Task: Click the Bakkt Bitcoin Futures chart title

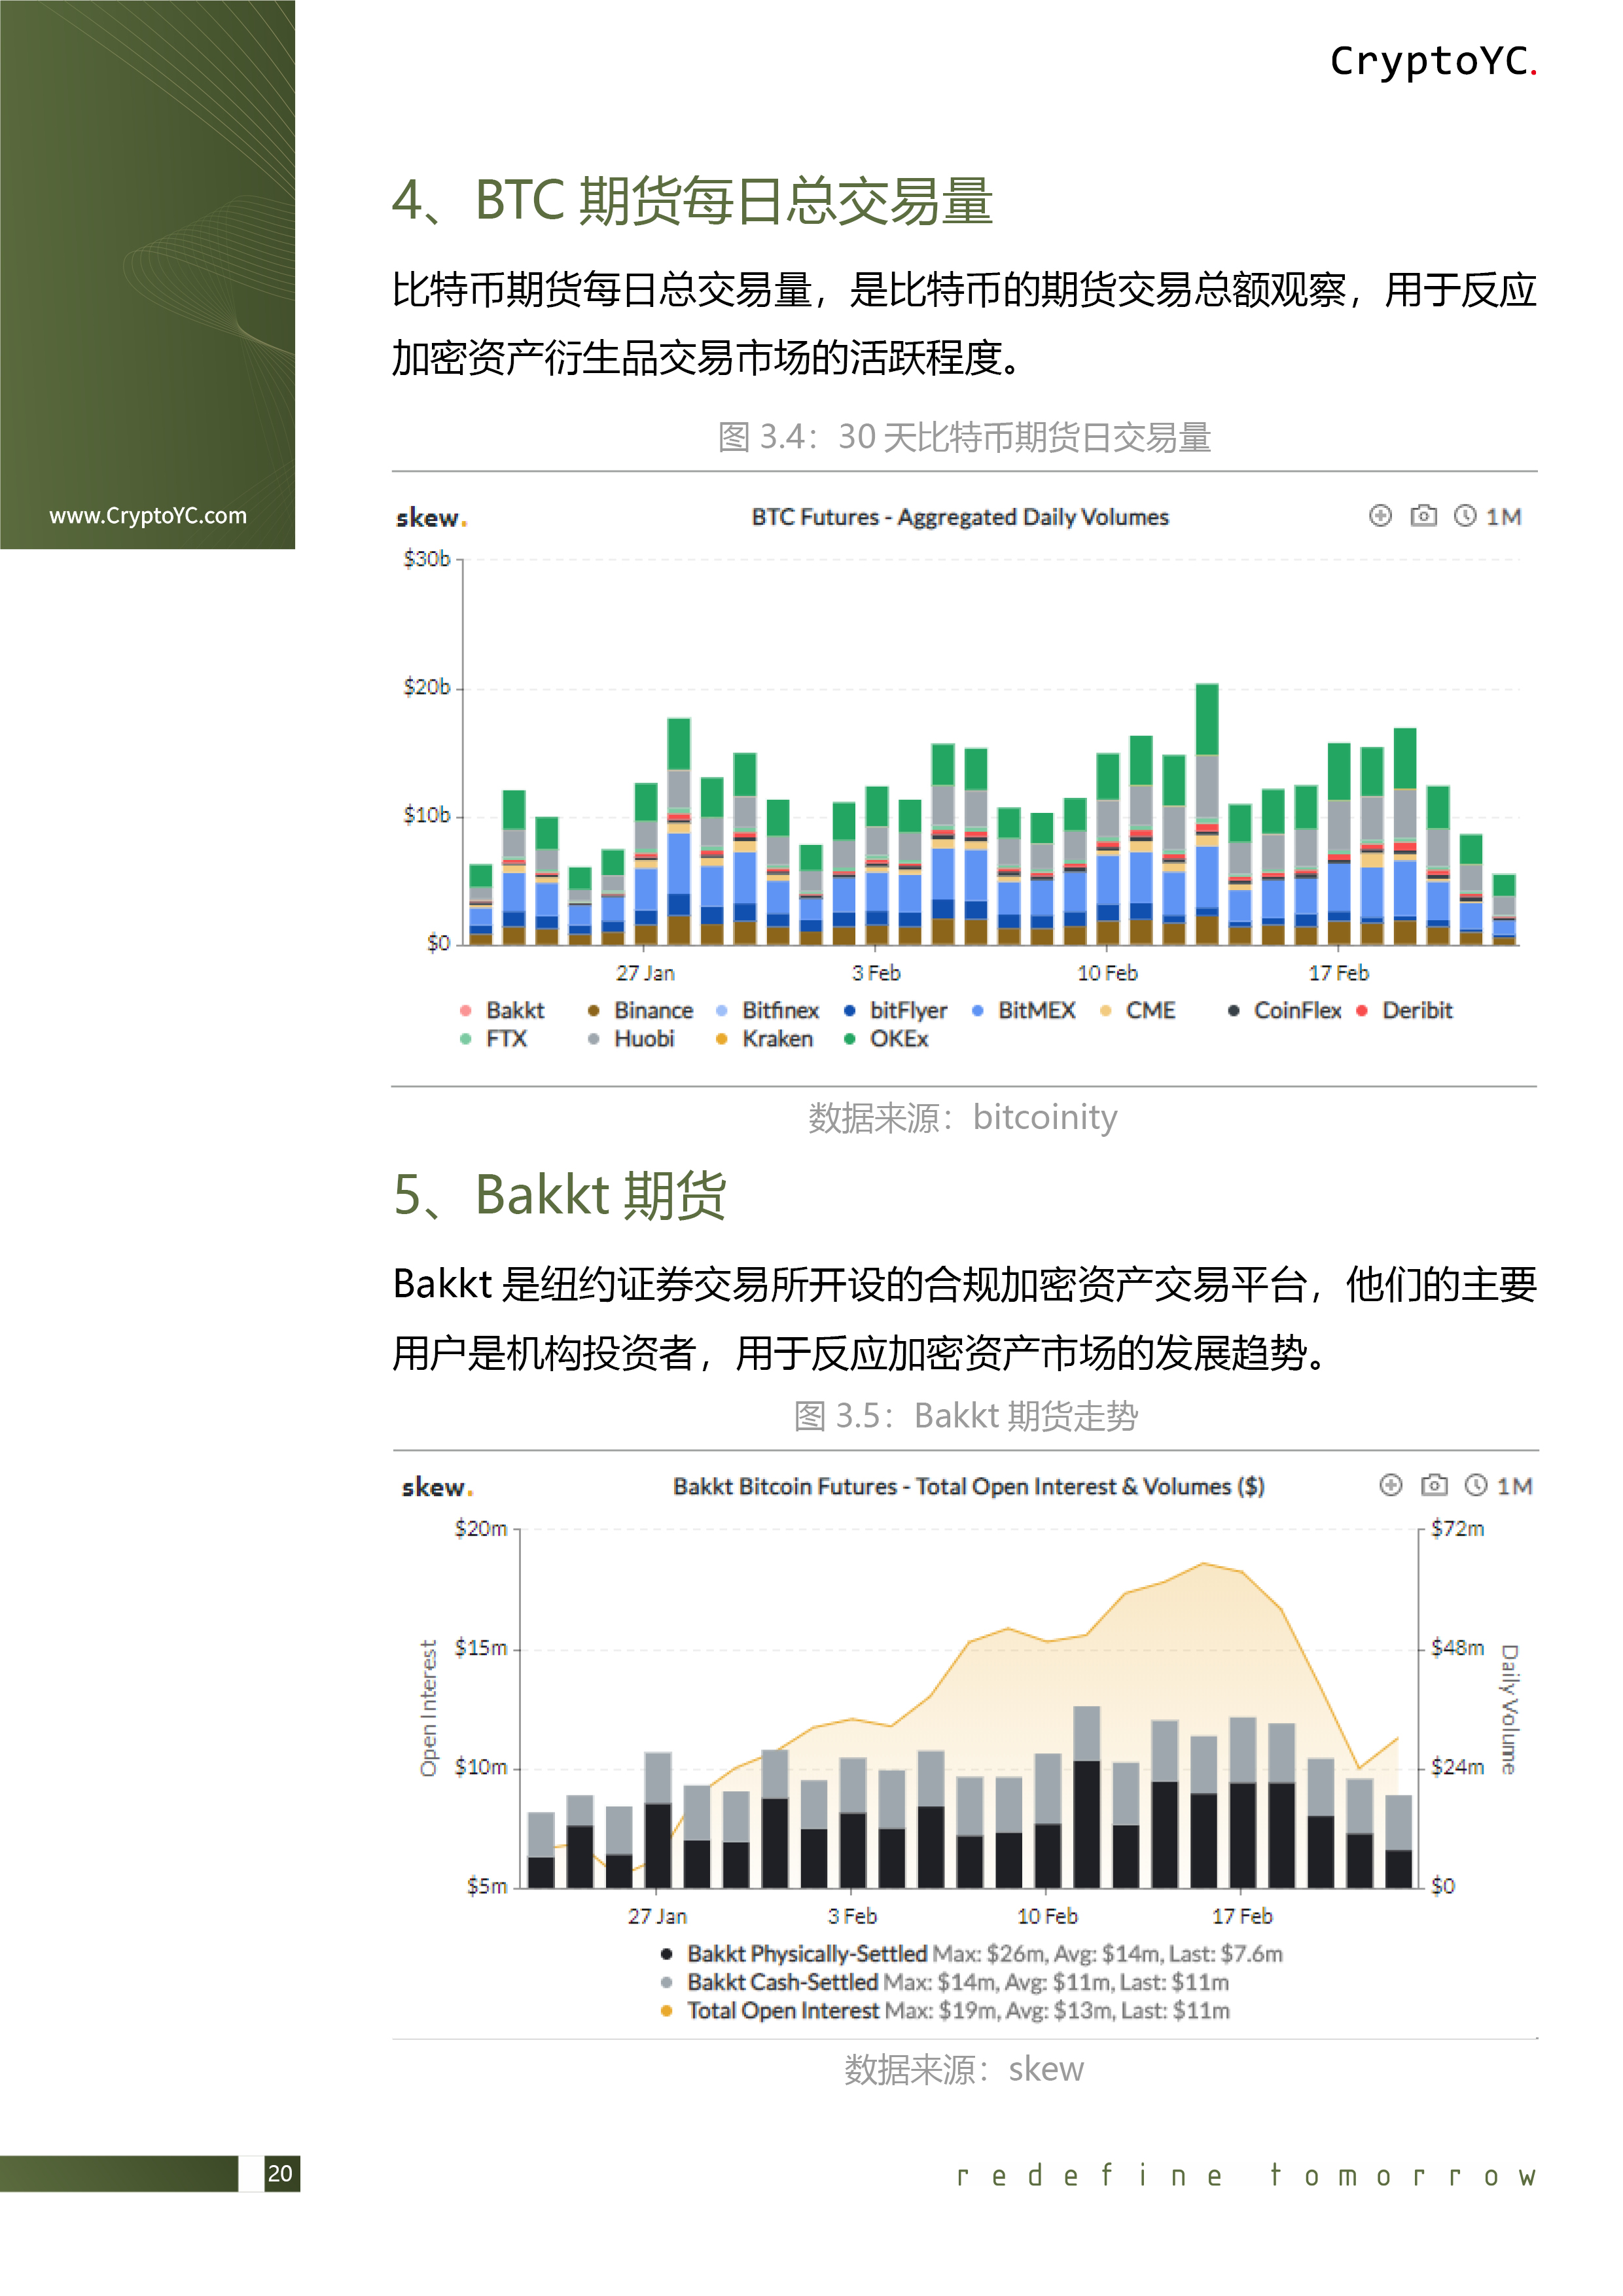Action: [969, 1486]
